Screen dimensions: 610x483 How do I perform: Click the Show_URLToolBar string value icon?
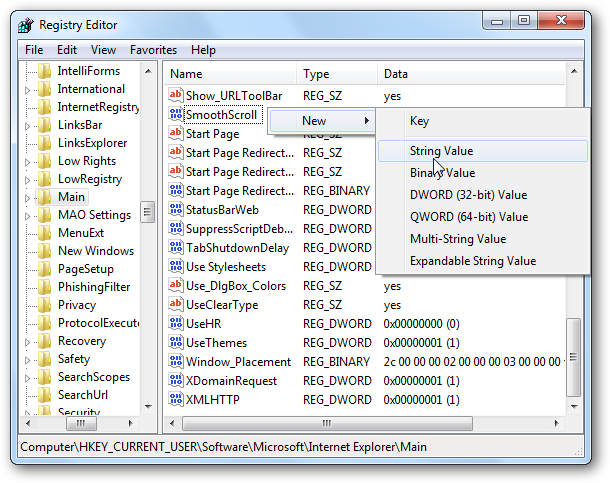176,96
